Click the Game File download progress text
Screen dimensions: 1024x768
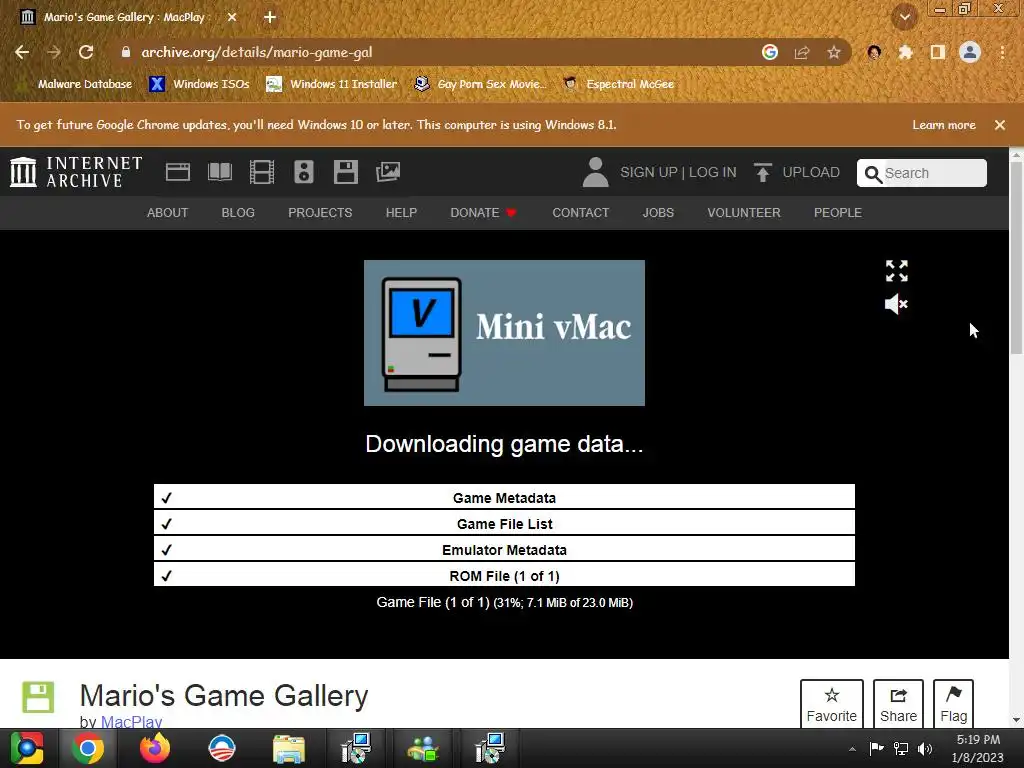504,602
